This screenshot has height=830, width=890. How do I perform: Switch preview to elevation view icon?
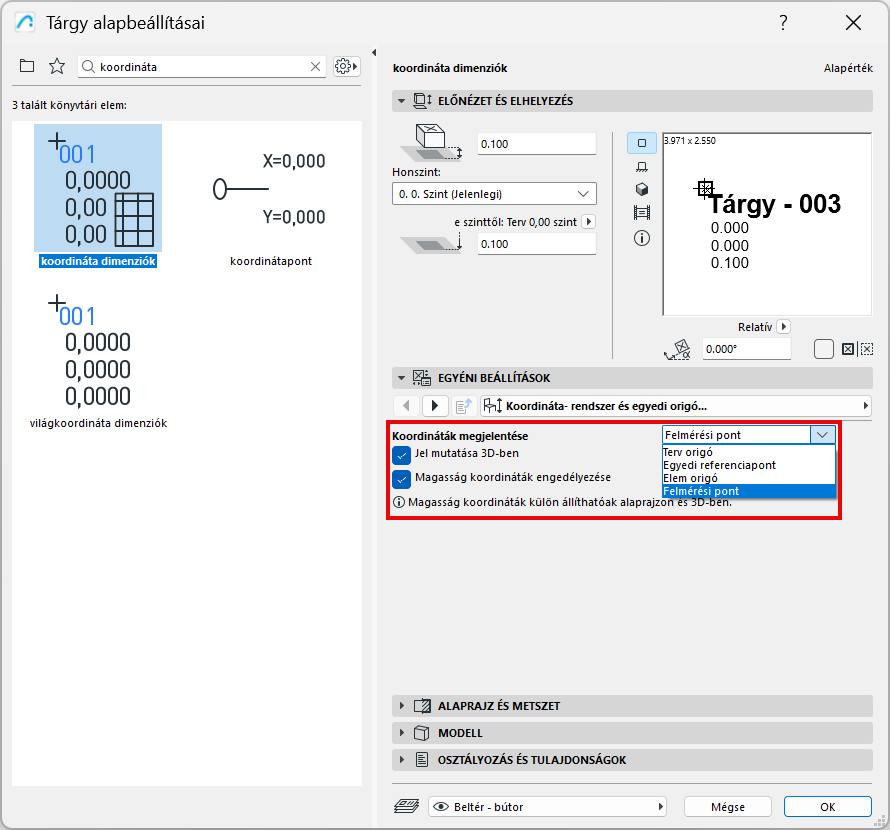[641, 168]
